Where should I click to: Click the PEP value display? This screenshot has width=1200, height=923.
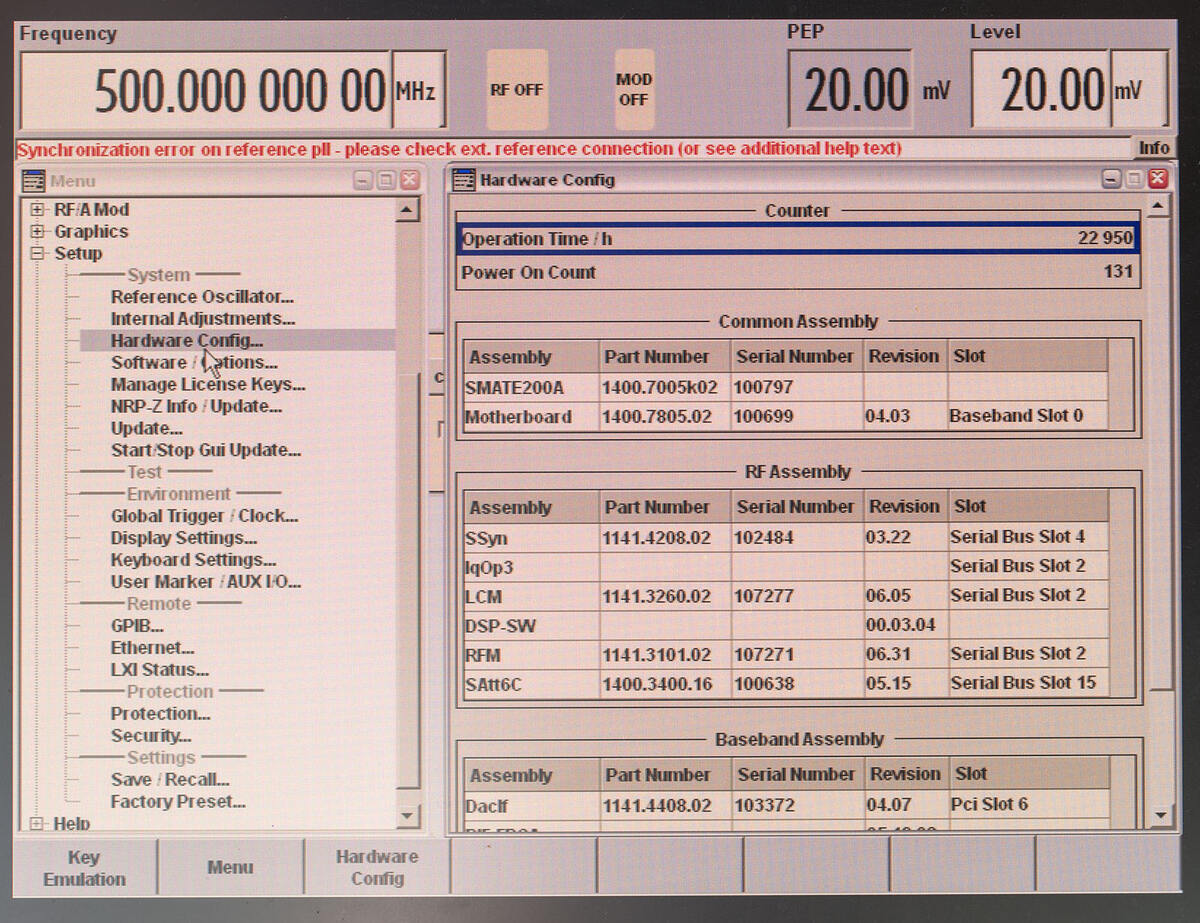click(851, 91)
